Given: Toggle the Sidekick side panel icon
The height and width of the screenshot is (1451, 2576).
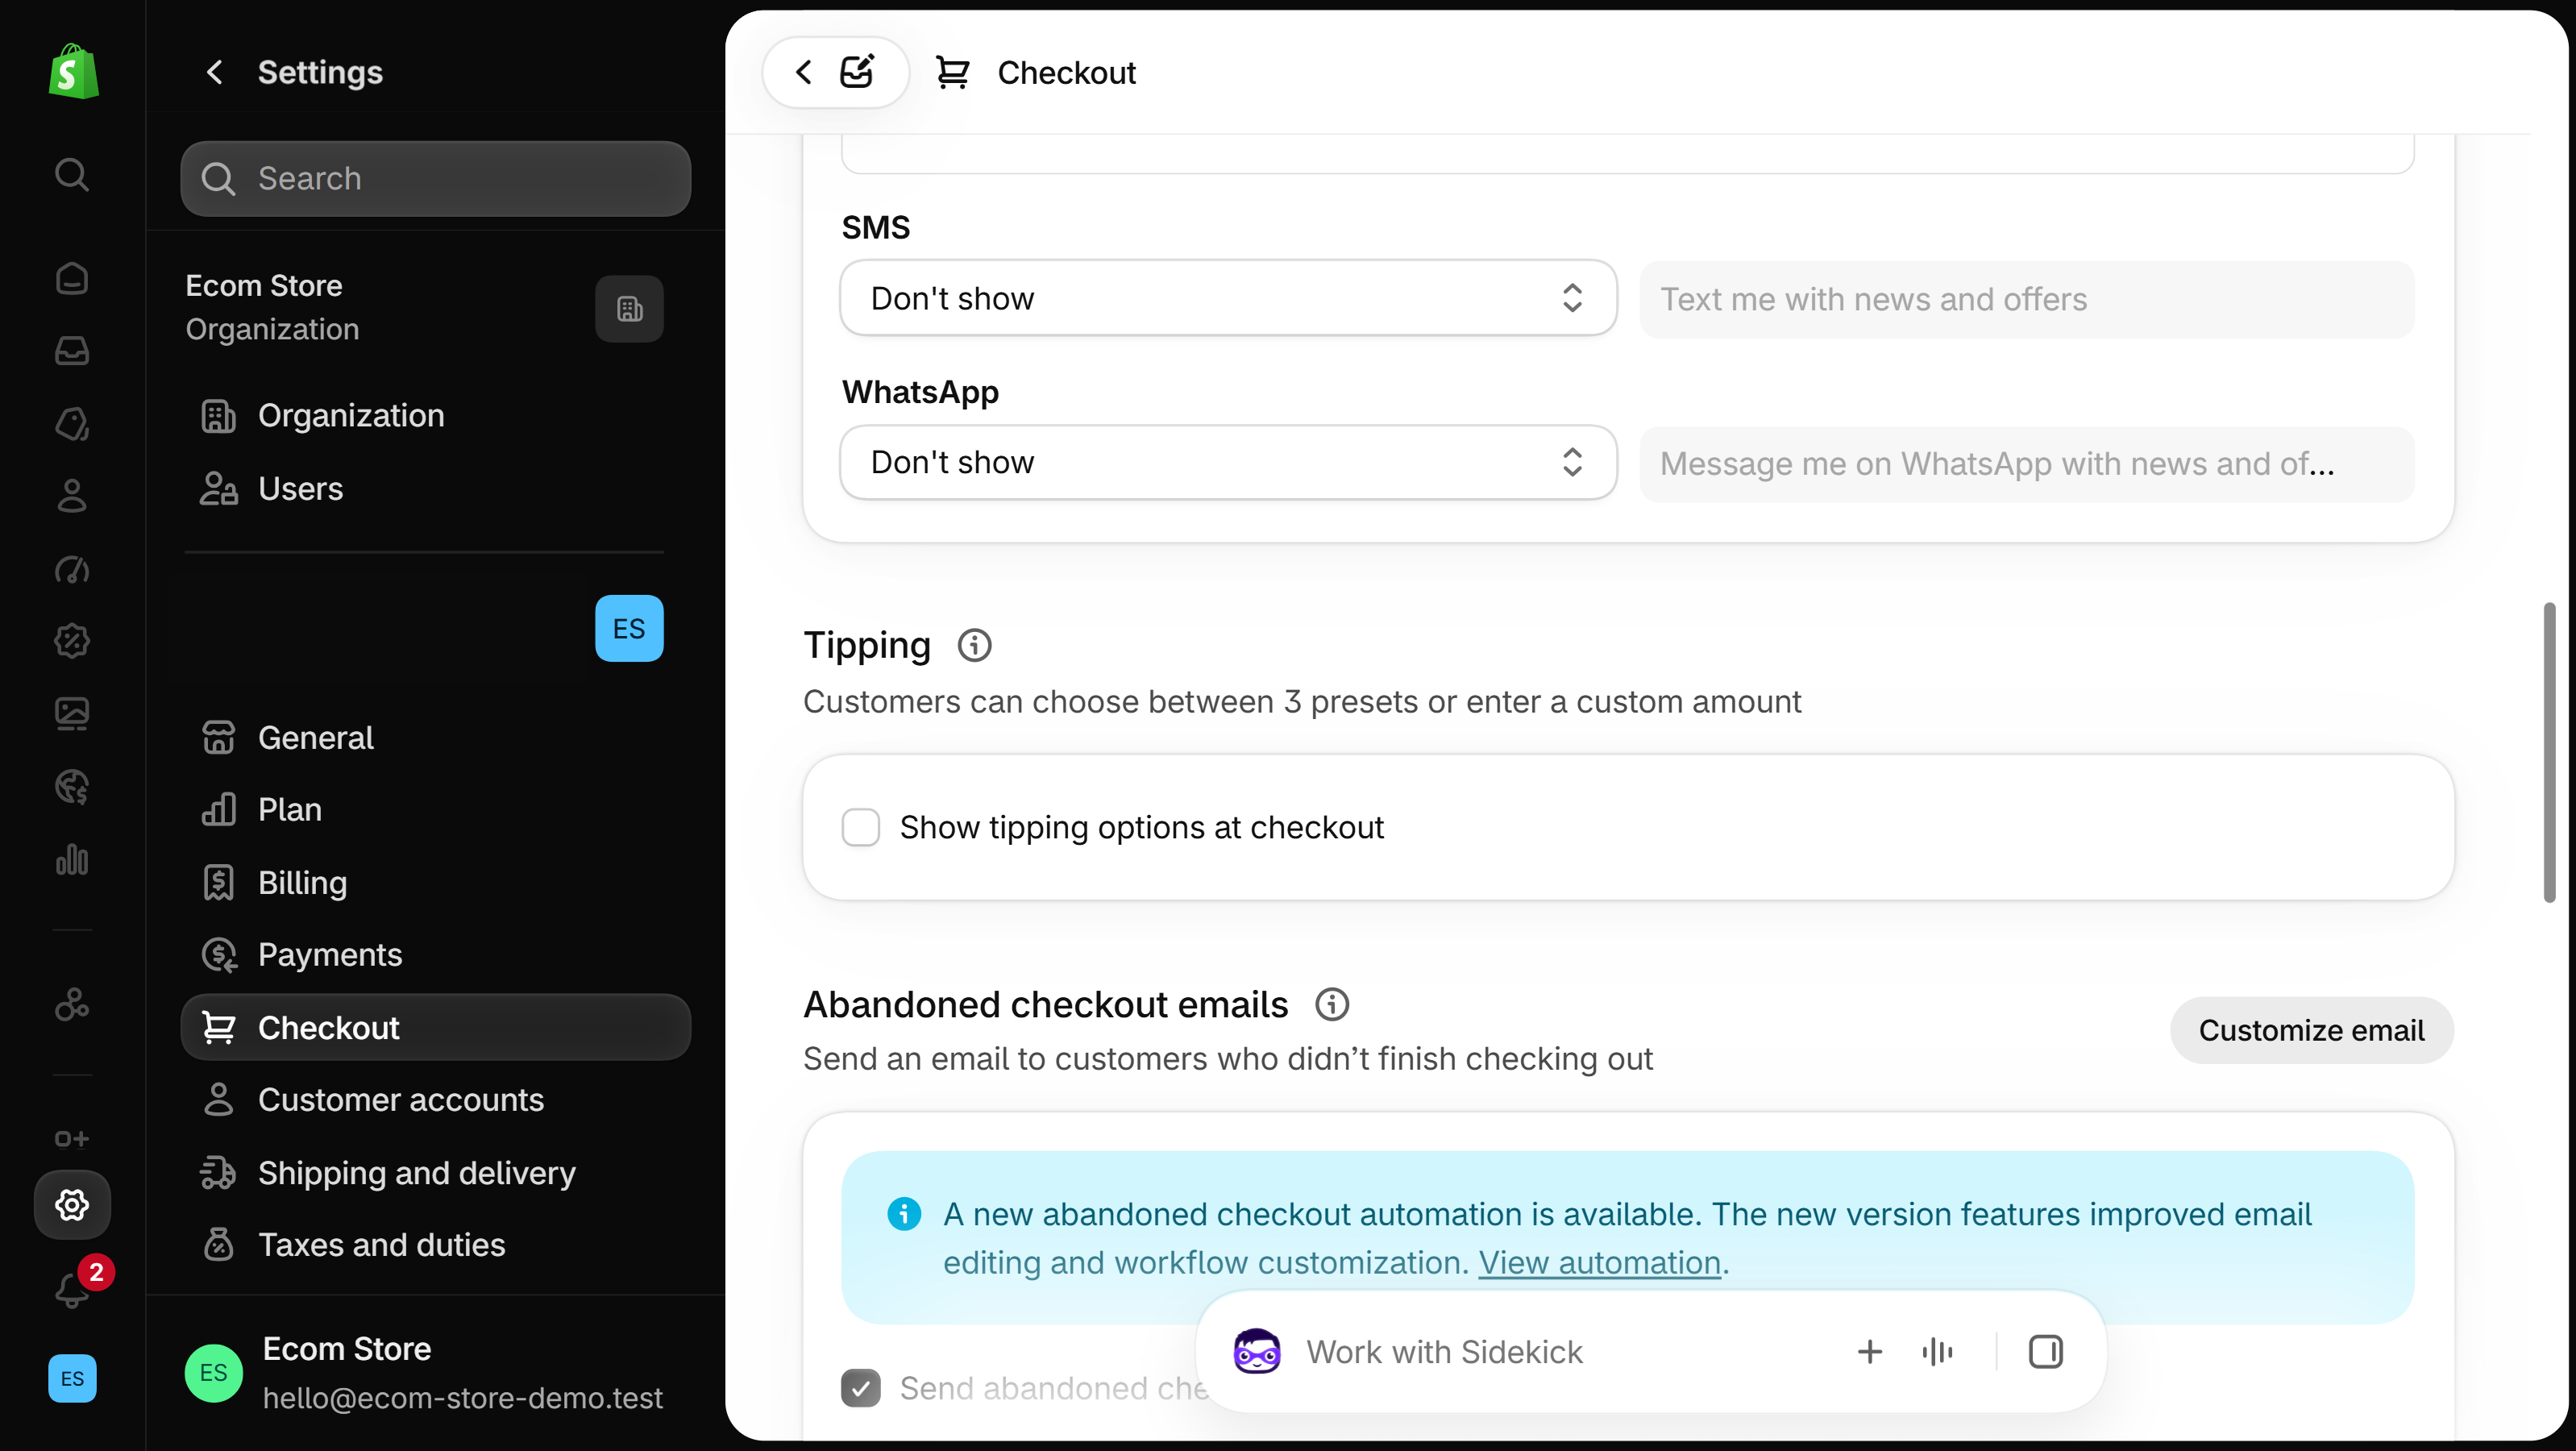Looking at the screenshot, I should (2045, 1352).
